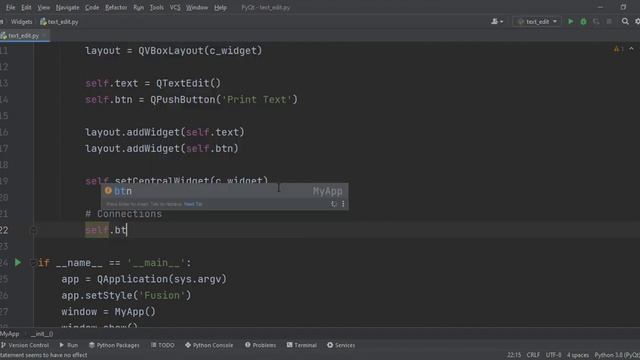
Task: Open the VCS menu
Action: pos(175,7)
